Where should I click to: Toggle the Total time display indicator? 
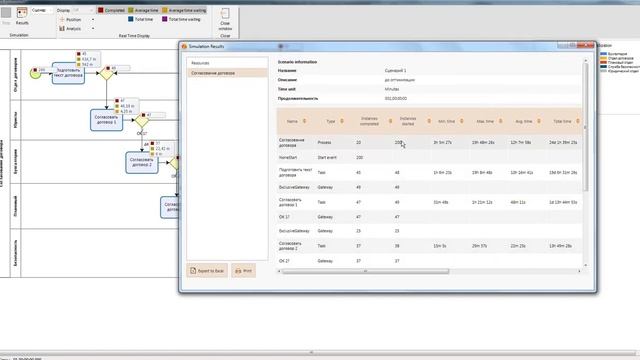tap(140, 19)
